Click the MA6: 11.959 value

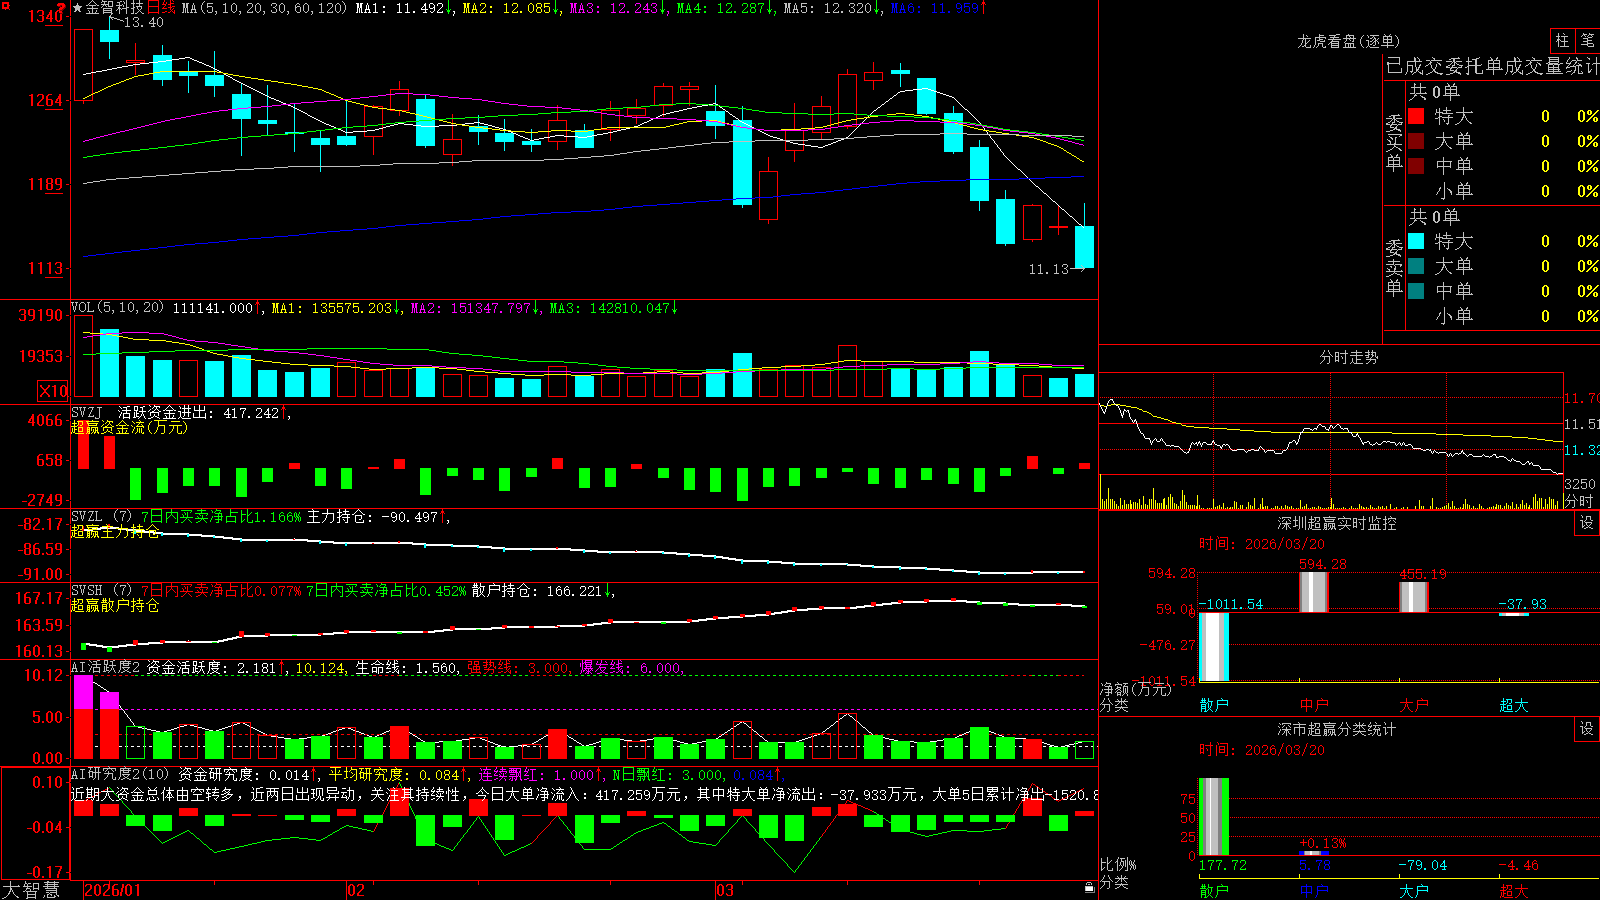coord(938,8)
